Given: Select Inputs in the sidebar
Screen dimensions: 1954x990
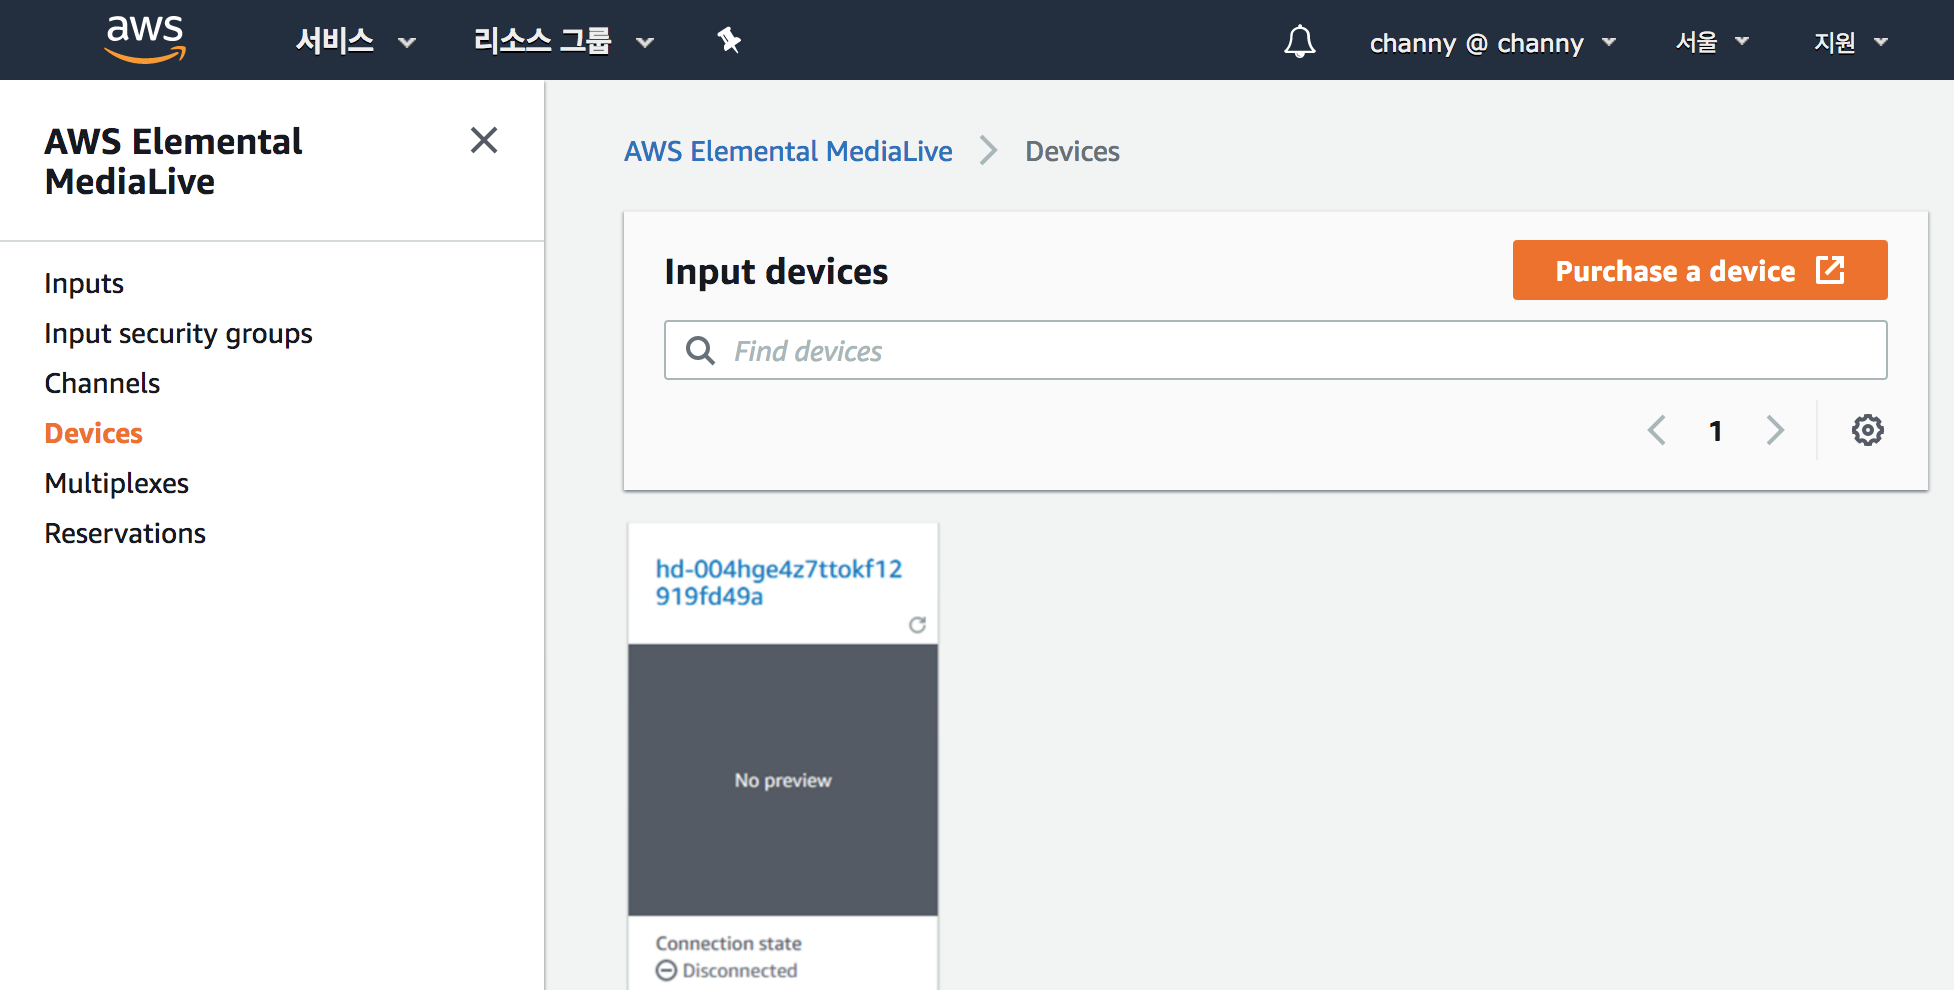Looking at the screenshot, I should coord(84,284).
